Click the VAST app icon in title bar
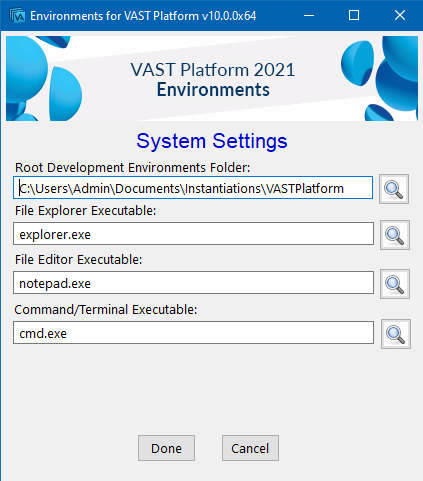Screen dimensions: 423x481 pyautogui.click(x=17, y=15)
